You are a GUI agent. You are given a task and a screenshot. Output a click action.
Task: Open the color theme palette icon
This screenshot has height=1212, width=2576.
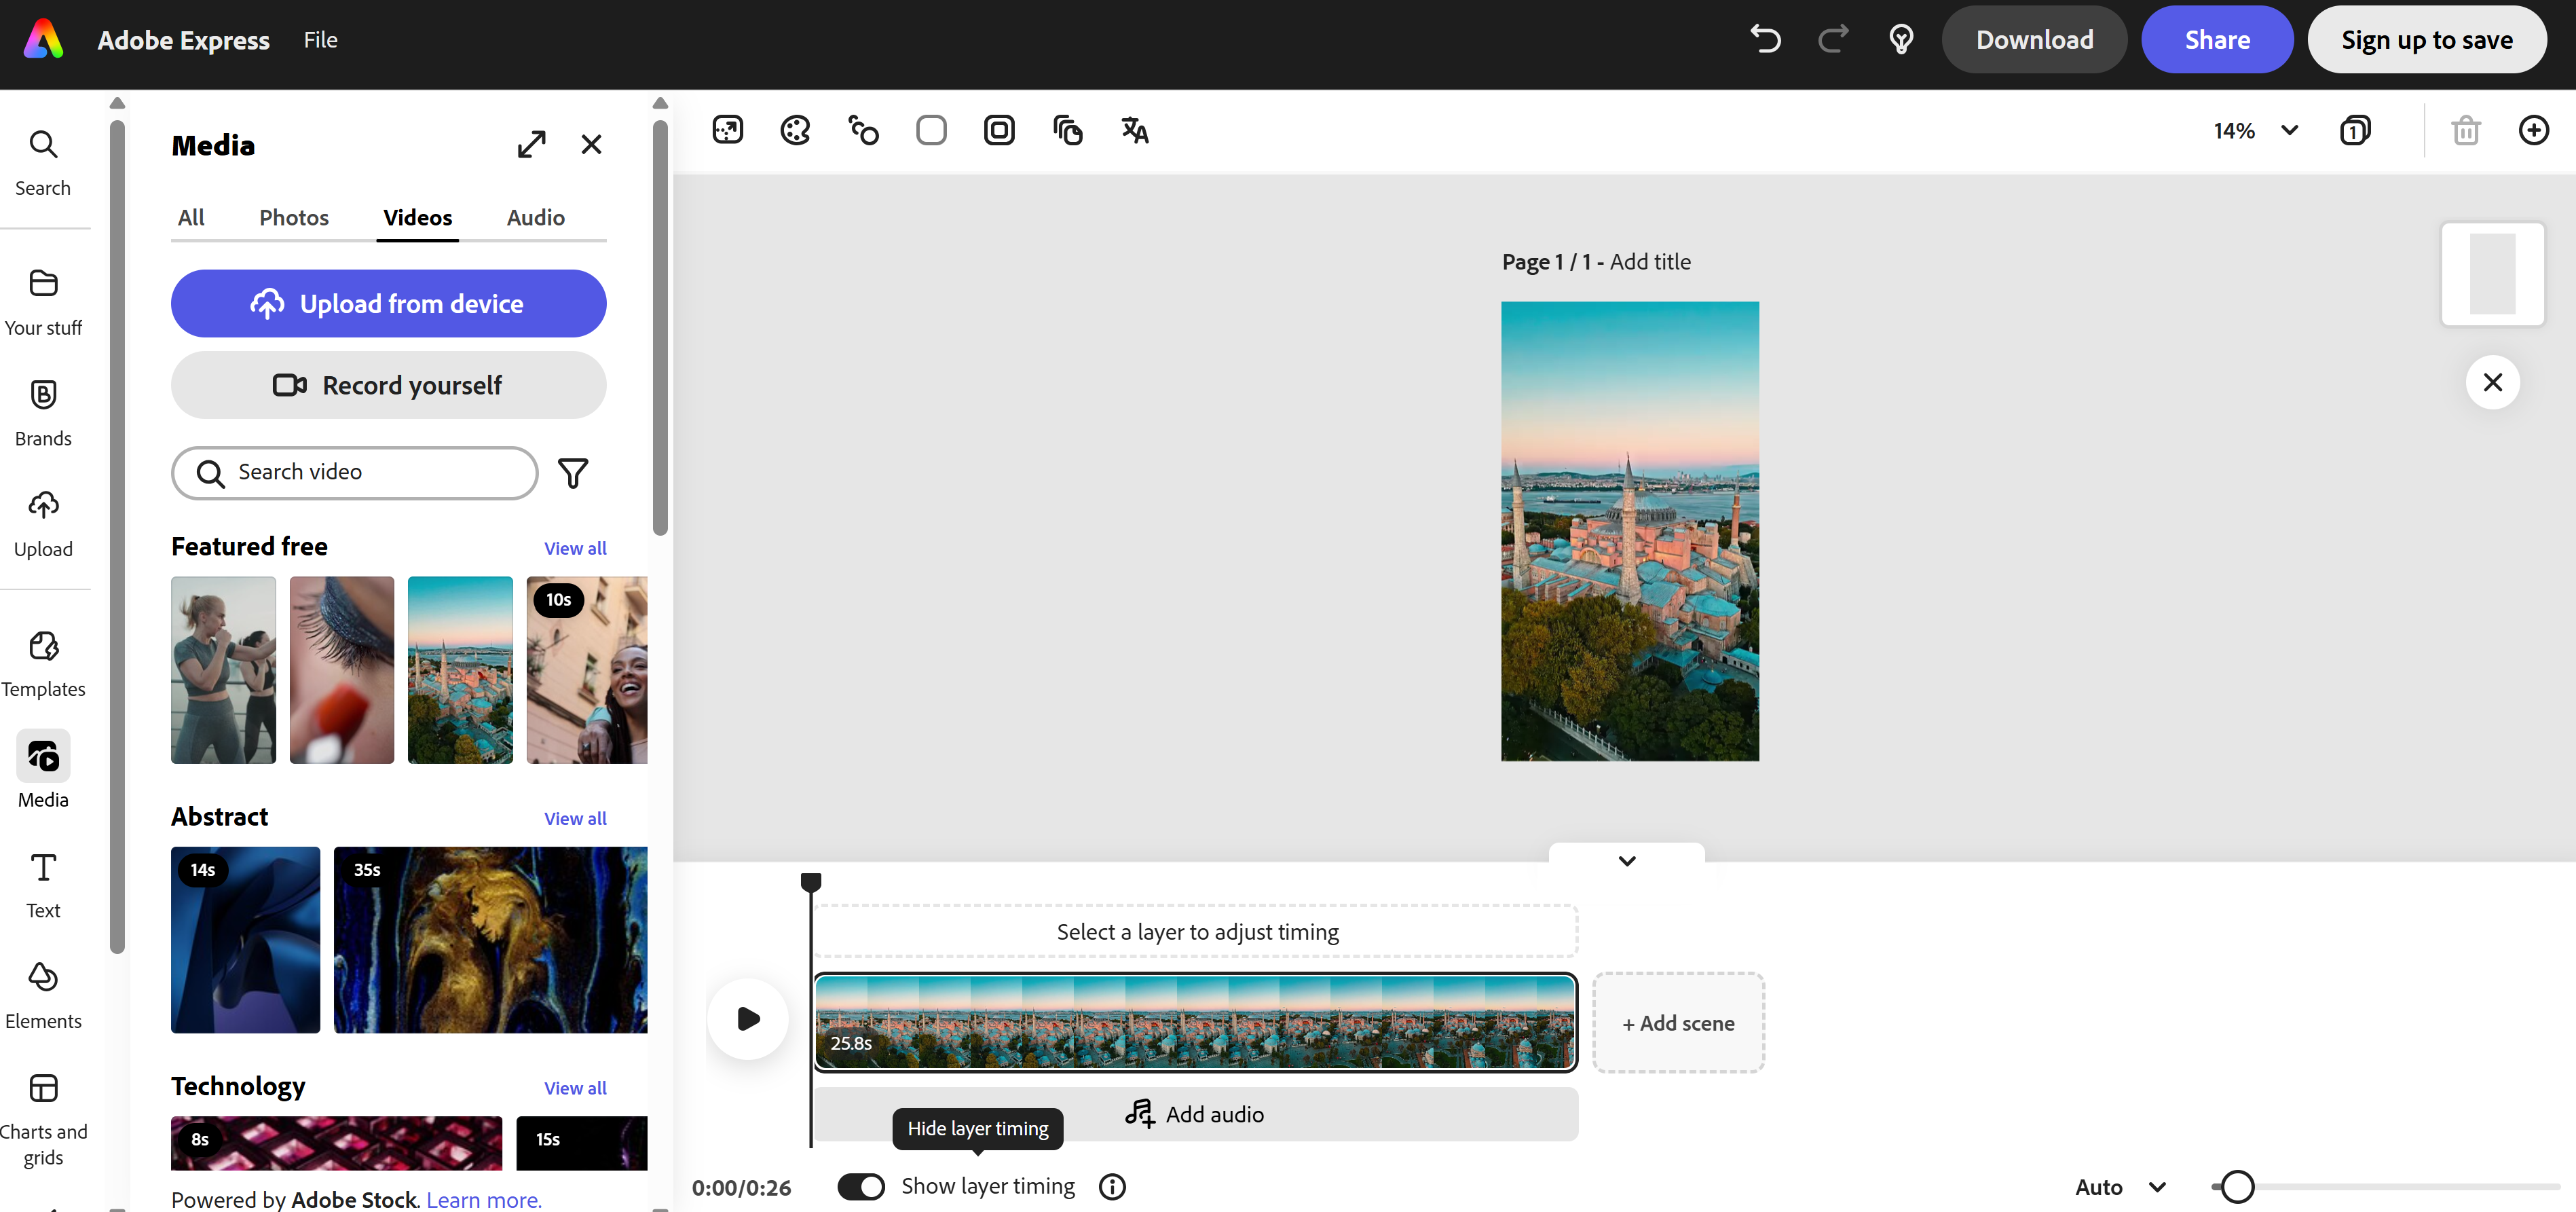click(795, 130)
